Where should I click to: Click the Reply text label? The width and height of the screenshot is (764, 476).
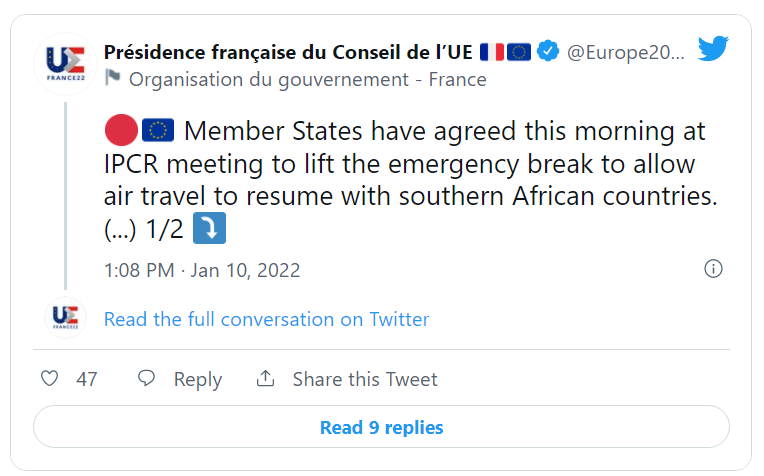pos(197,380)
